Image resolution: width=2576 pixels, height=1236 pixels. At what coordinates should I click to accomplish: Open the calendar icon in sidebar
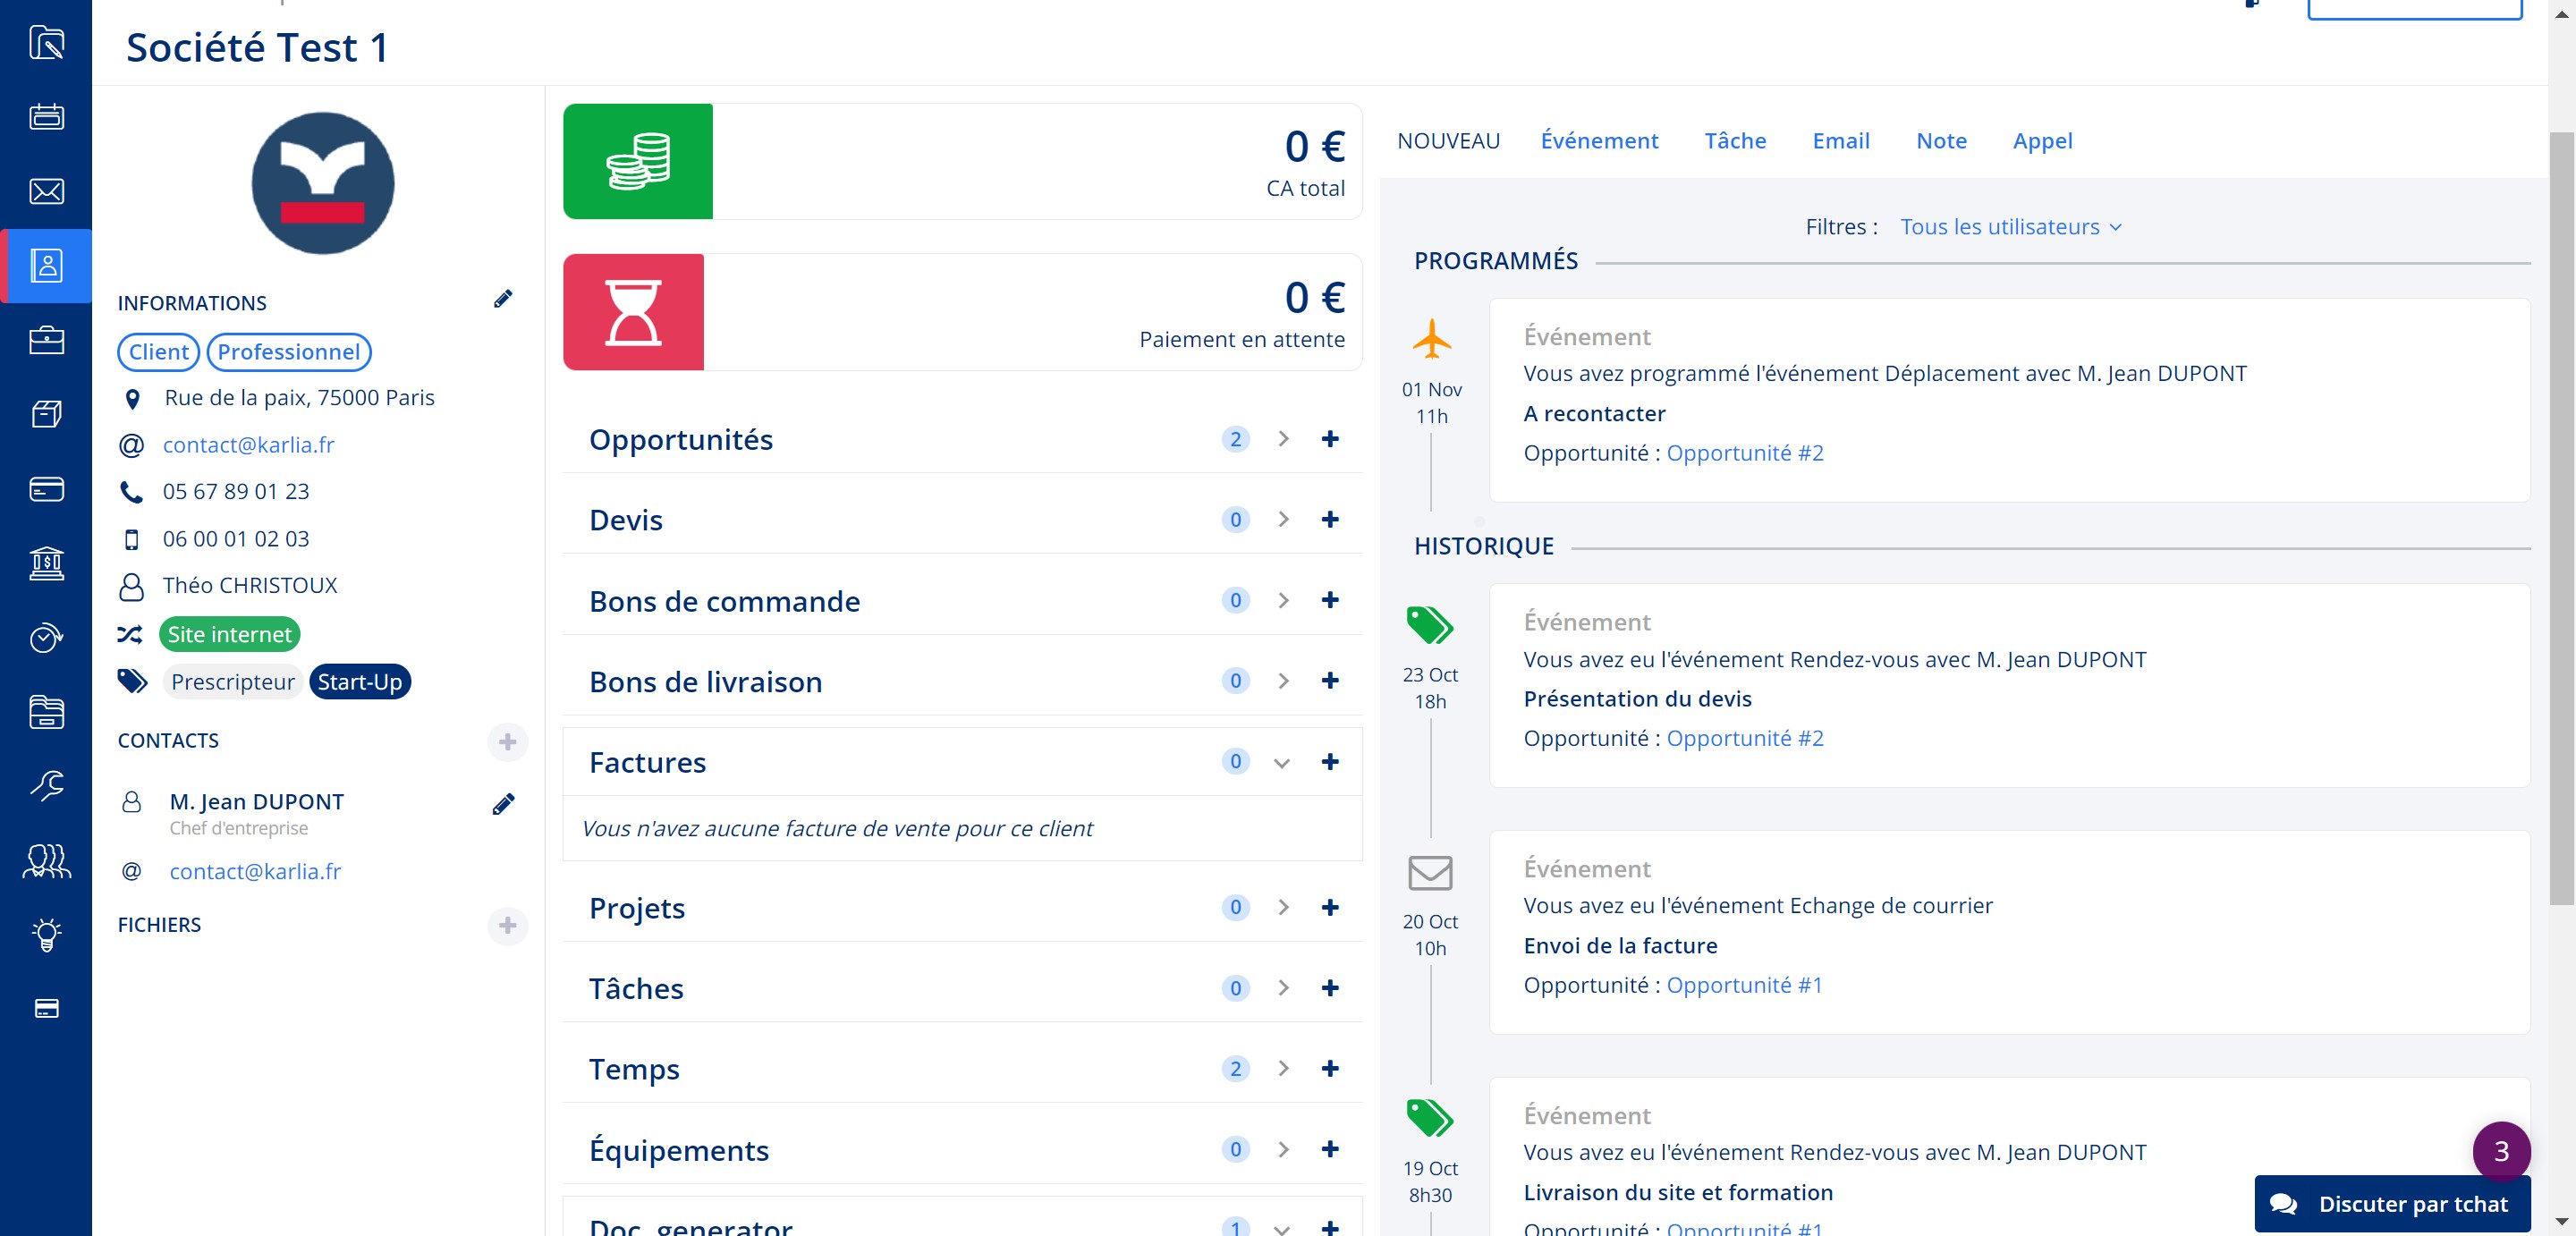click(46, 117)
